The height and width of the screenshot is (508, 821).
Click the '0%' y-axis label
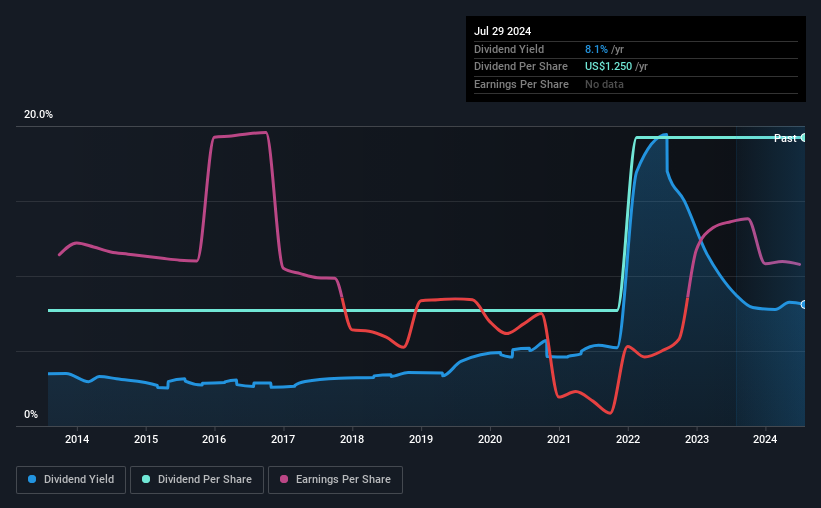coord(31,414)
